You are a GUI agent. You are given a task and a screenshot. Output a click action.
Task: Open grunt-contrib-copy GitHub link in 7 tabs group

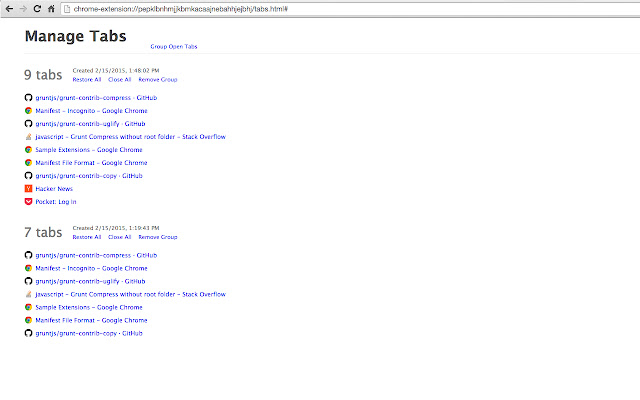pos(89,333)
